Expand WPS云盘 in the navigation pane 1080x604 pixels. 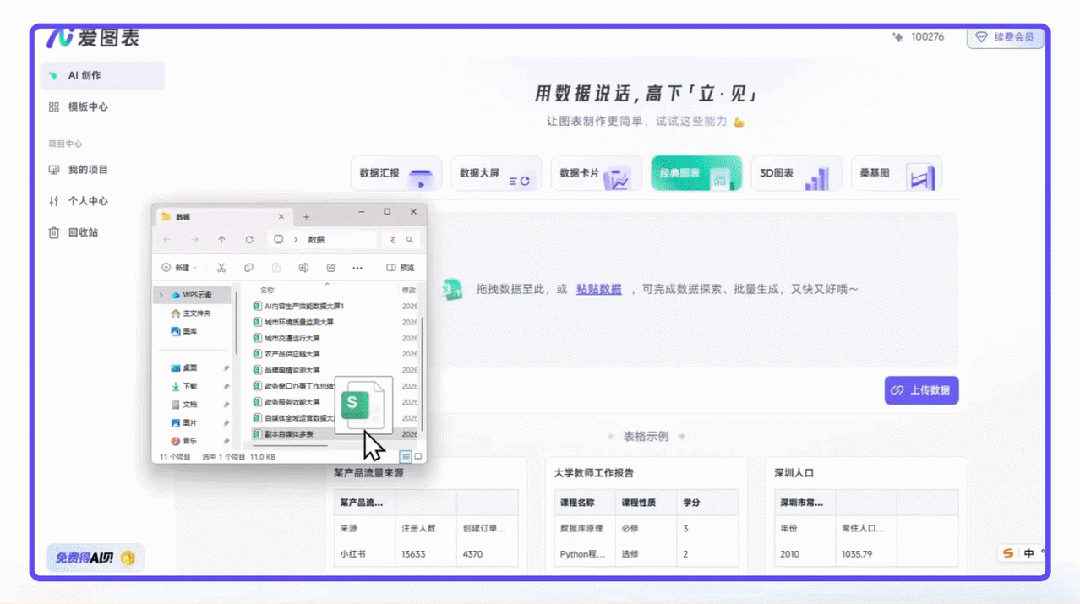(164, 296)
